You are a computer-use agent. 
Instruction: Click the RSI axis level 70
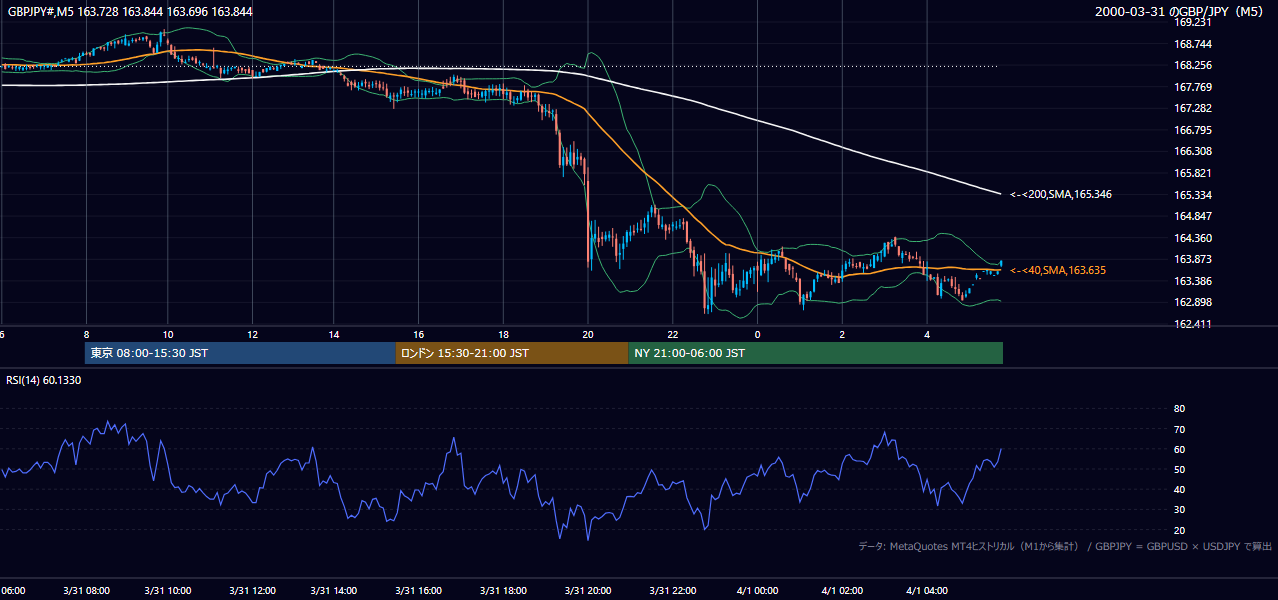pyautogui.click(x=1179, y=429)
